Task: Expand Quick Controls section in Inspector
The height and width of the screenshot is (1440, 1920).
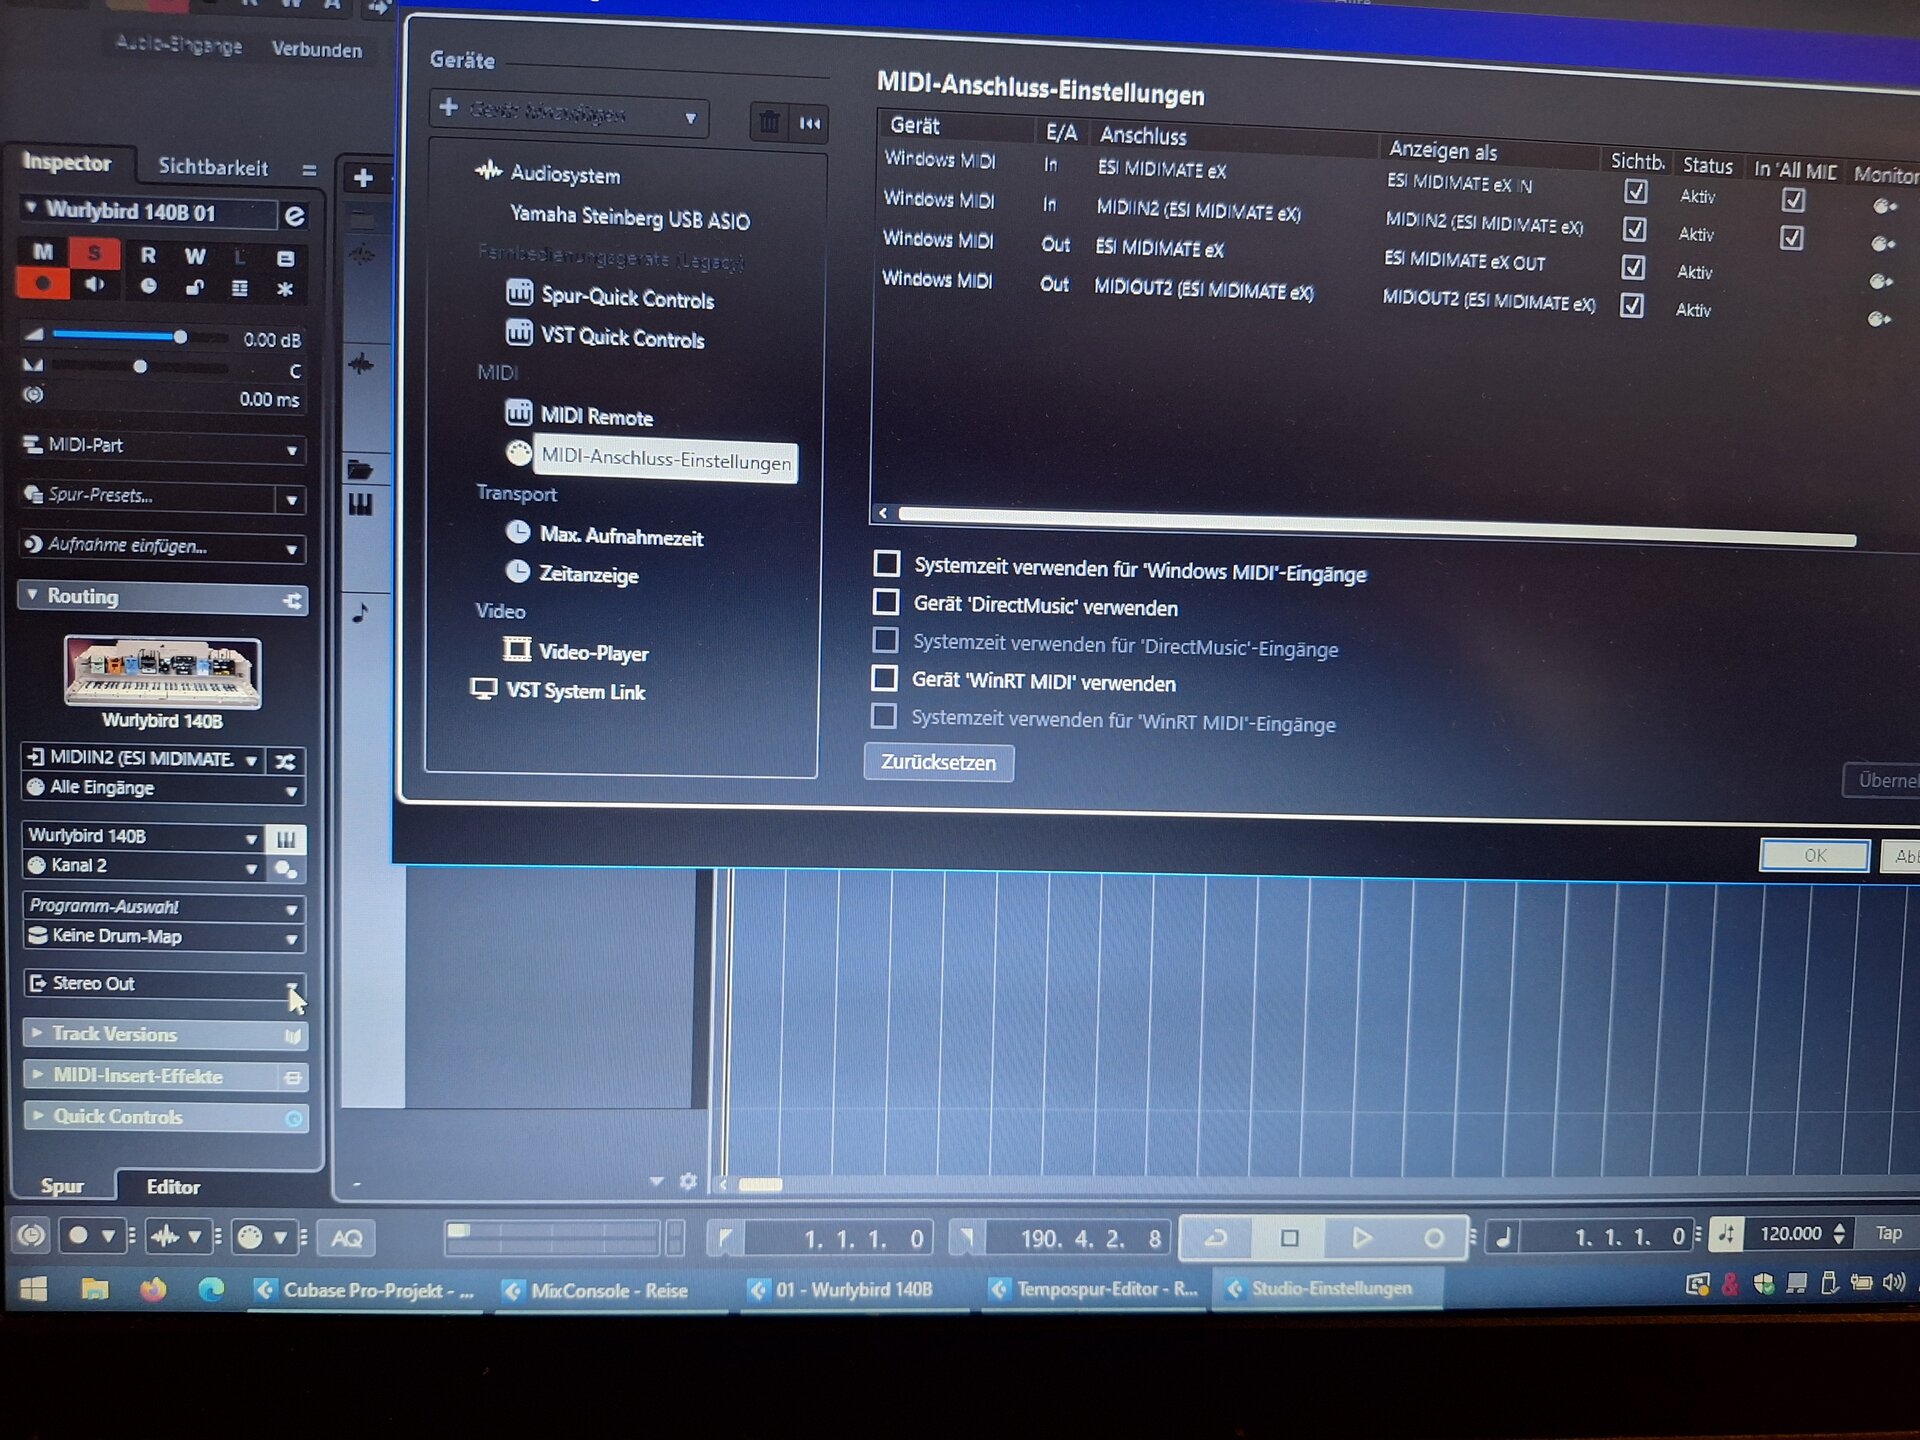Action: [x=165, y=1117]
